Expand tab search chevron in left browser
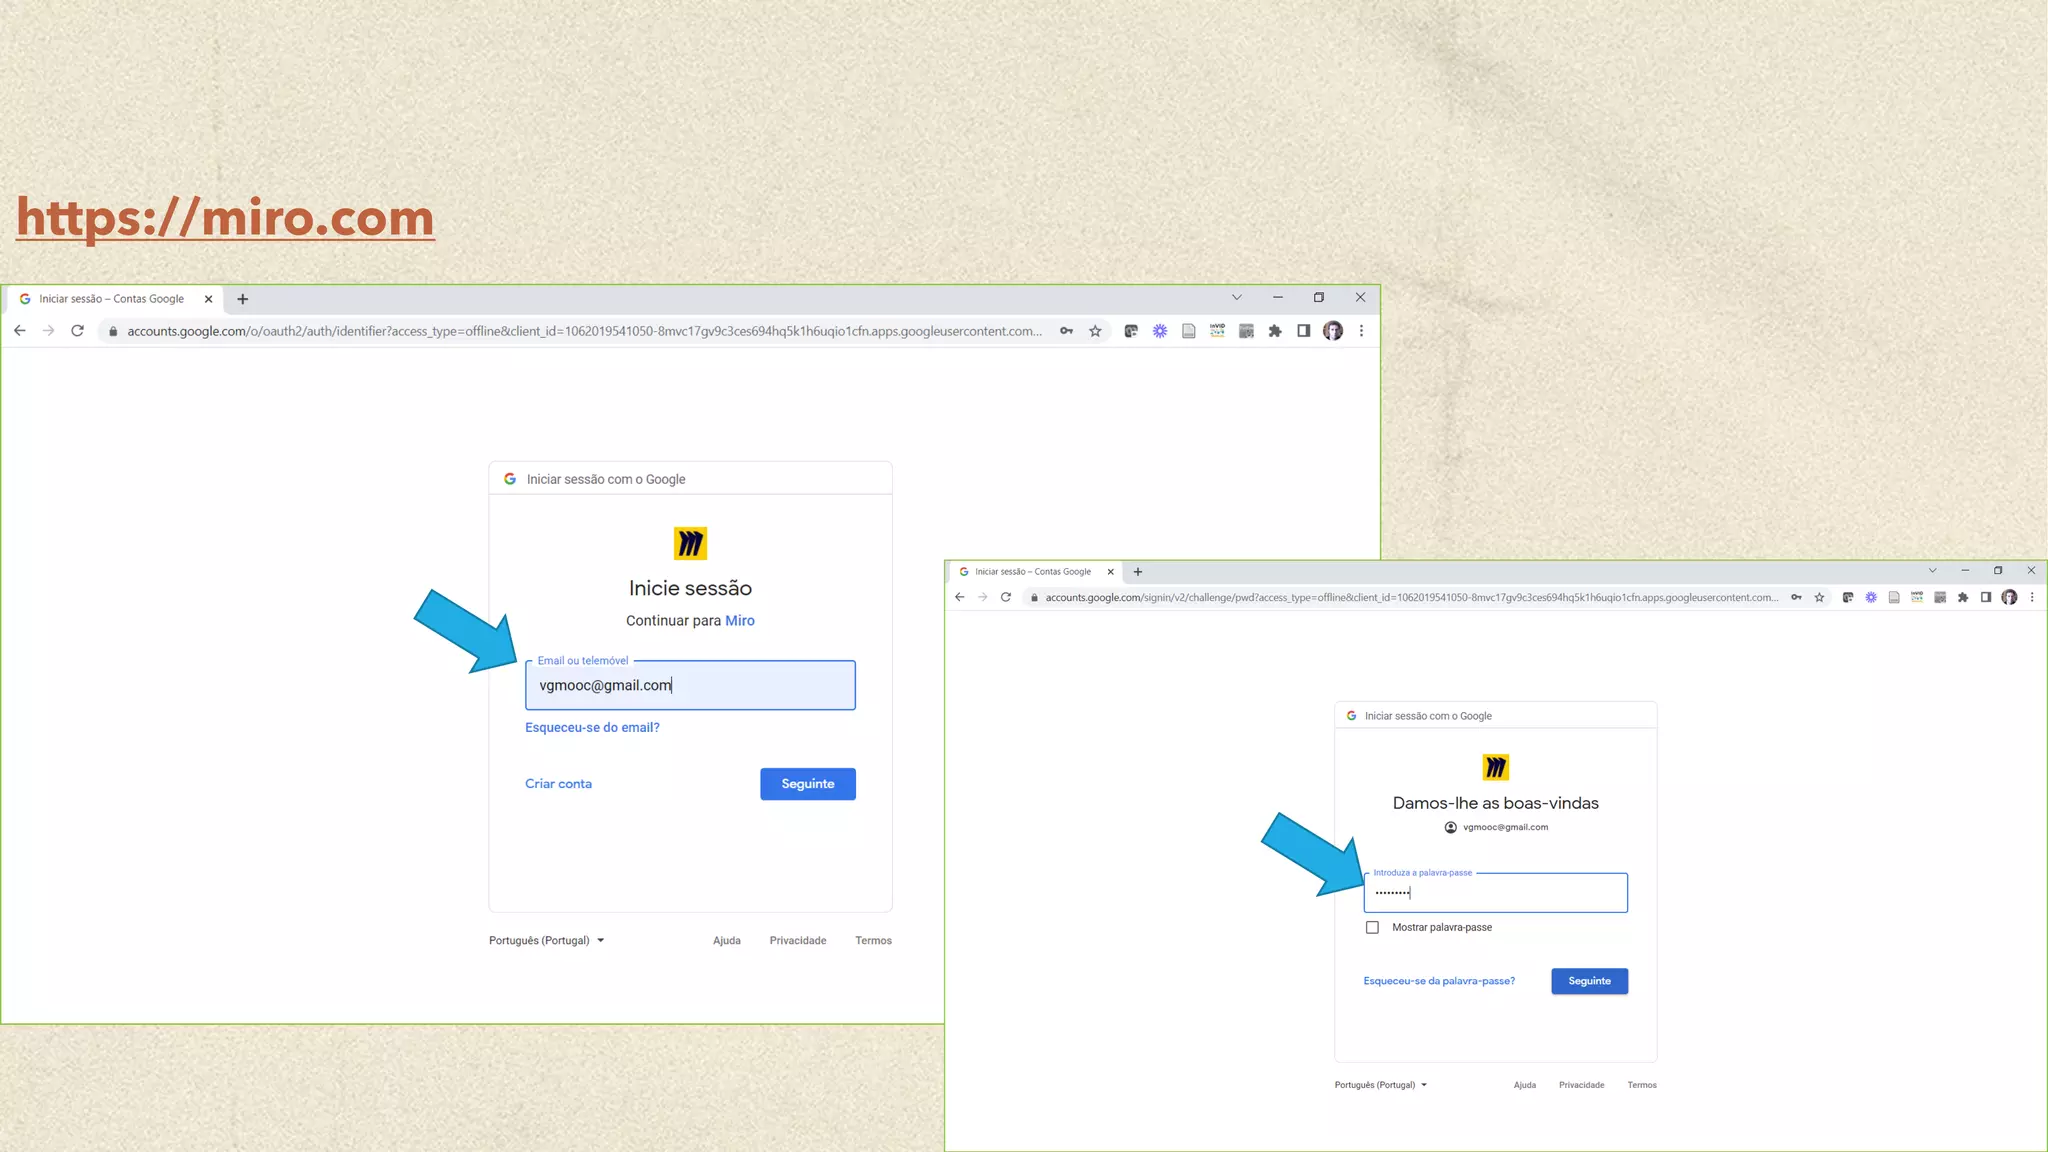The image size is (2048, 1152). coord(1237,297)
